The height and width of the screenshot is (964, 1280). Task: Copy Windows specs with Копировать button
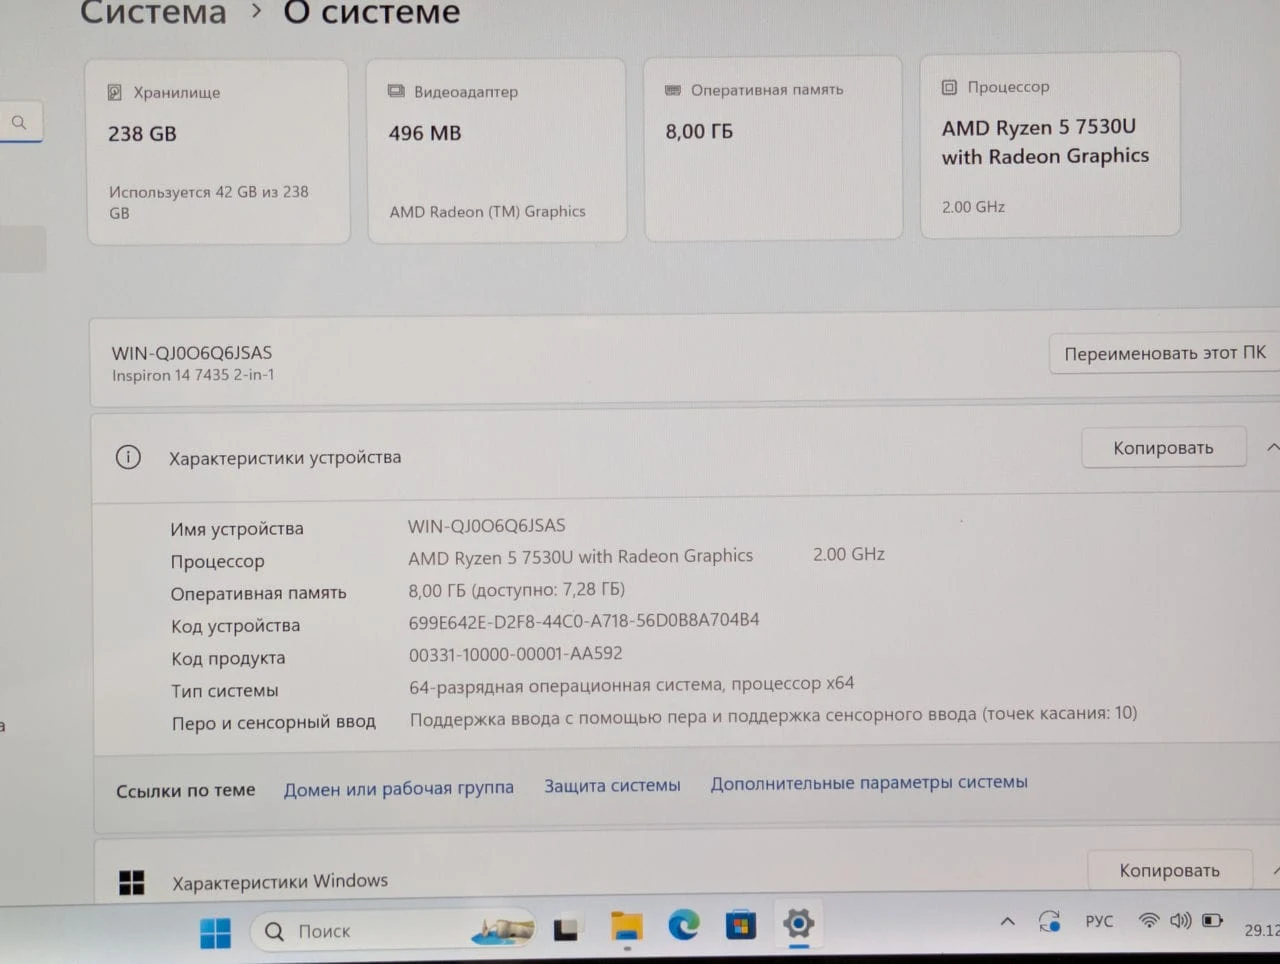pos(1169,870)
